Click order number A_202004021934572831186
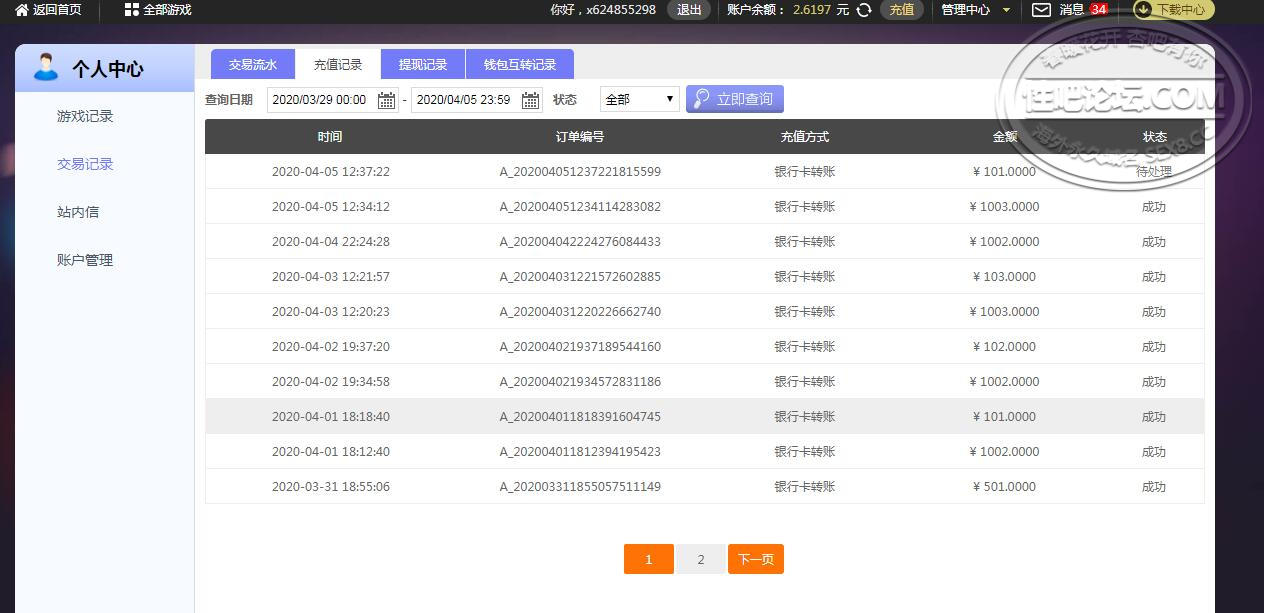 pyautogui.click(x=580, y=382)
